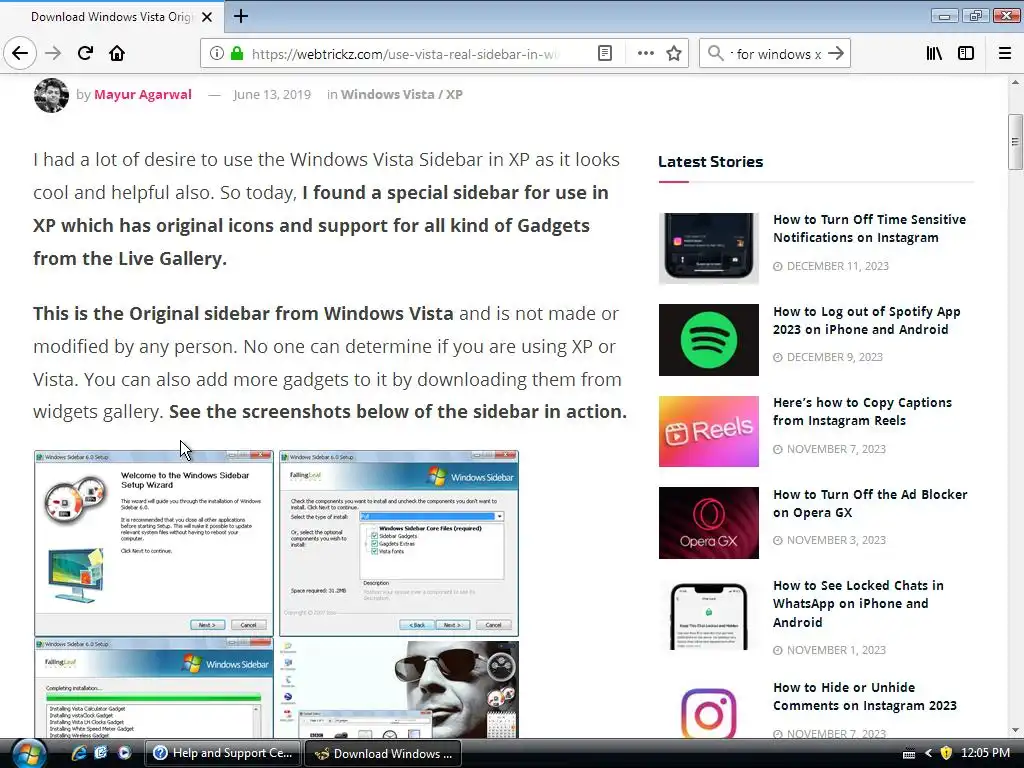
Task: Show the browser sidebars icon
Action: [x=966, y=54]
